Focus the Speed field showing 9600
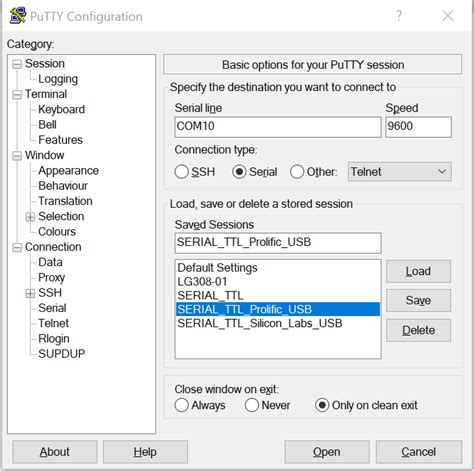 [419, 127]
